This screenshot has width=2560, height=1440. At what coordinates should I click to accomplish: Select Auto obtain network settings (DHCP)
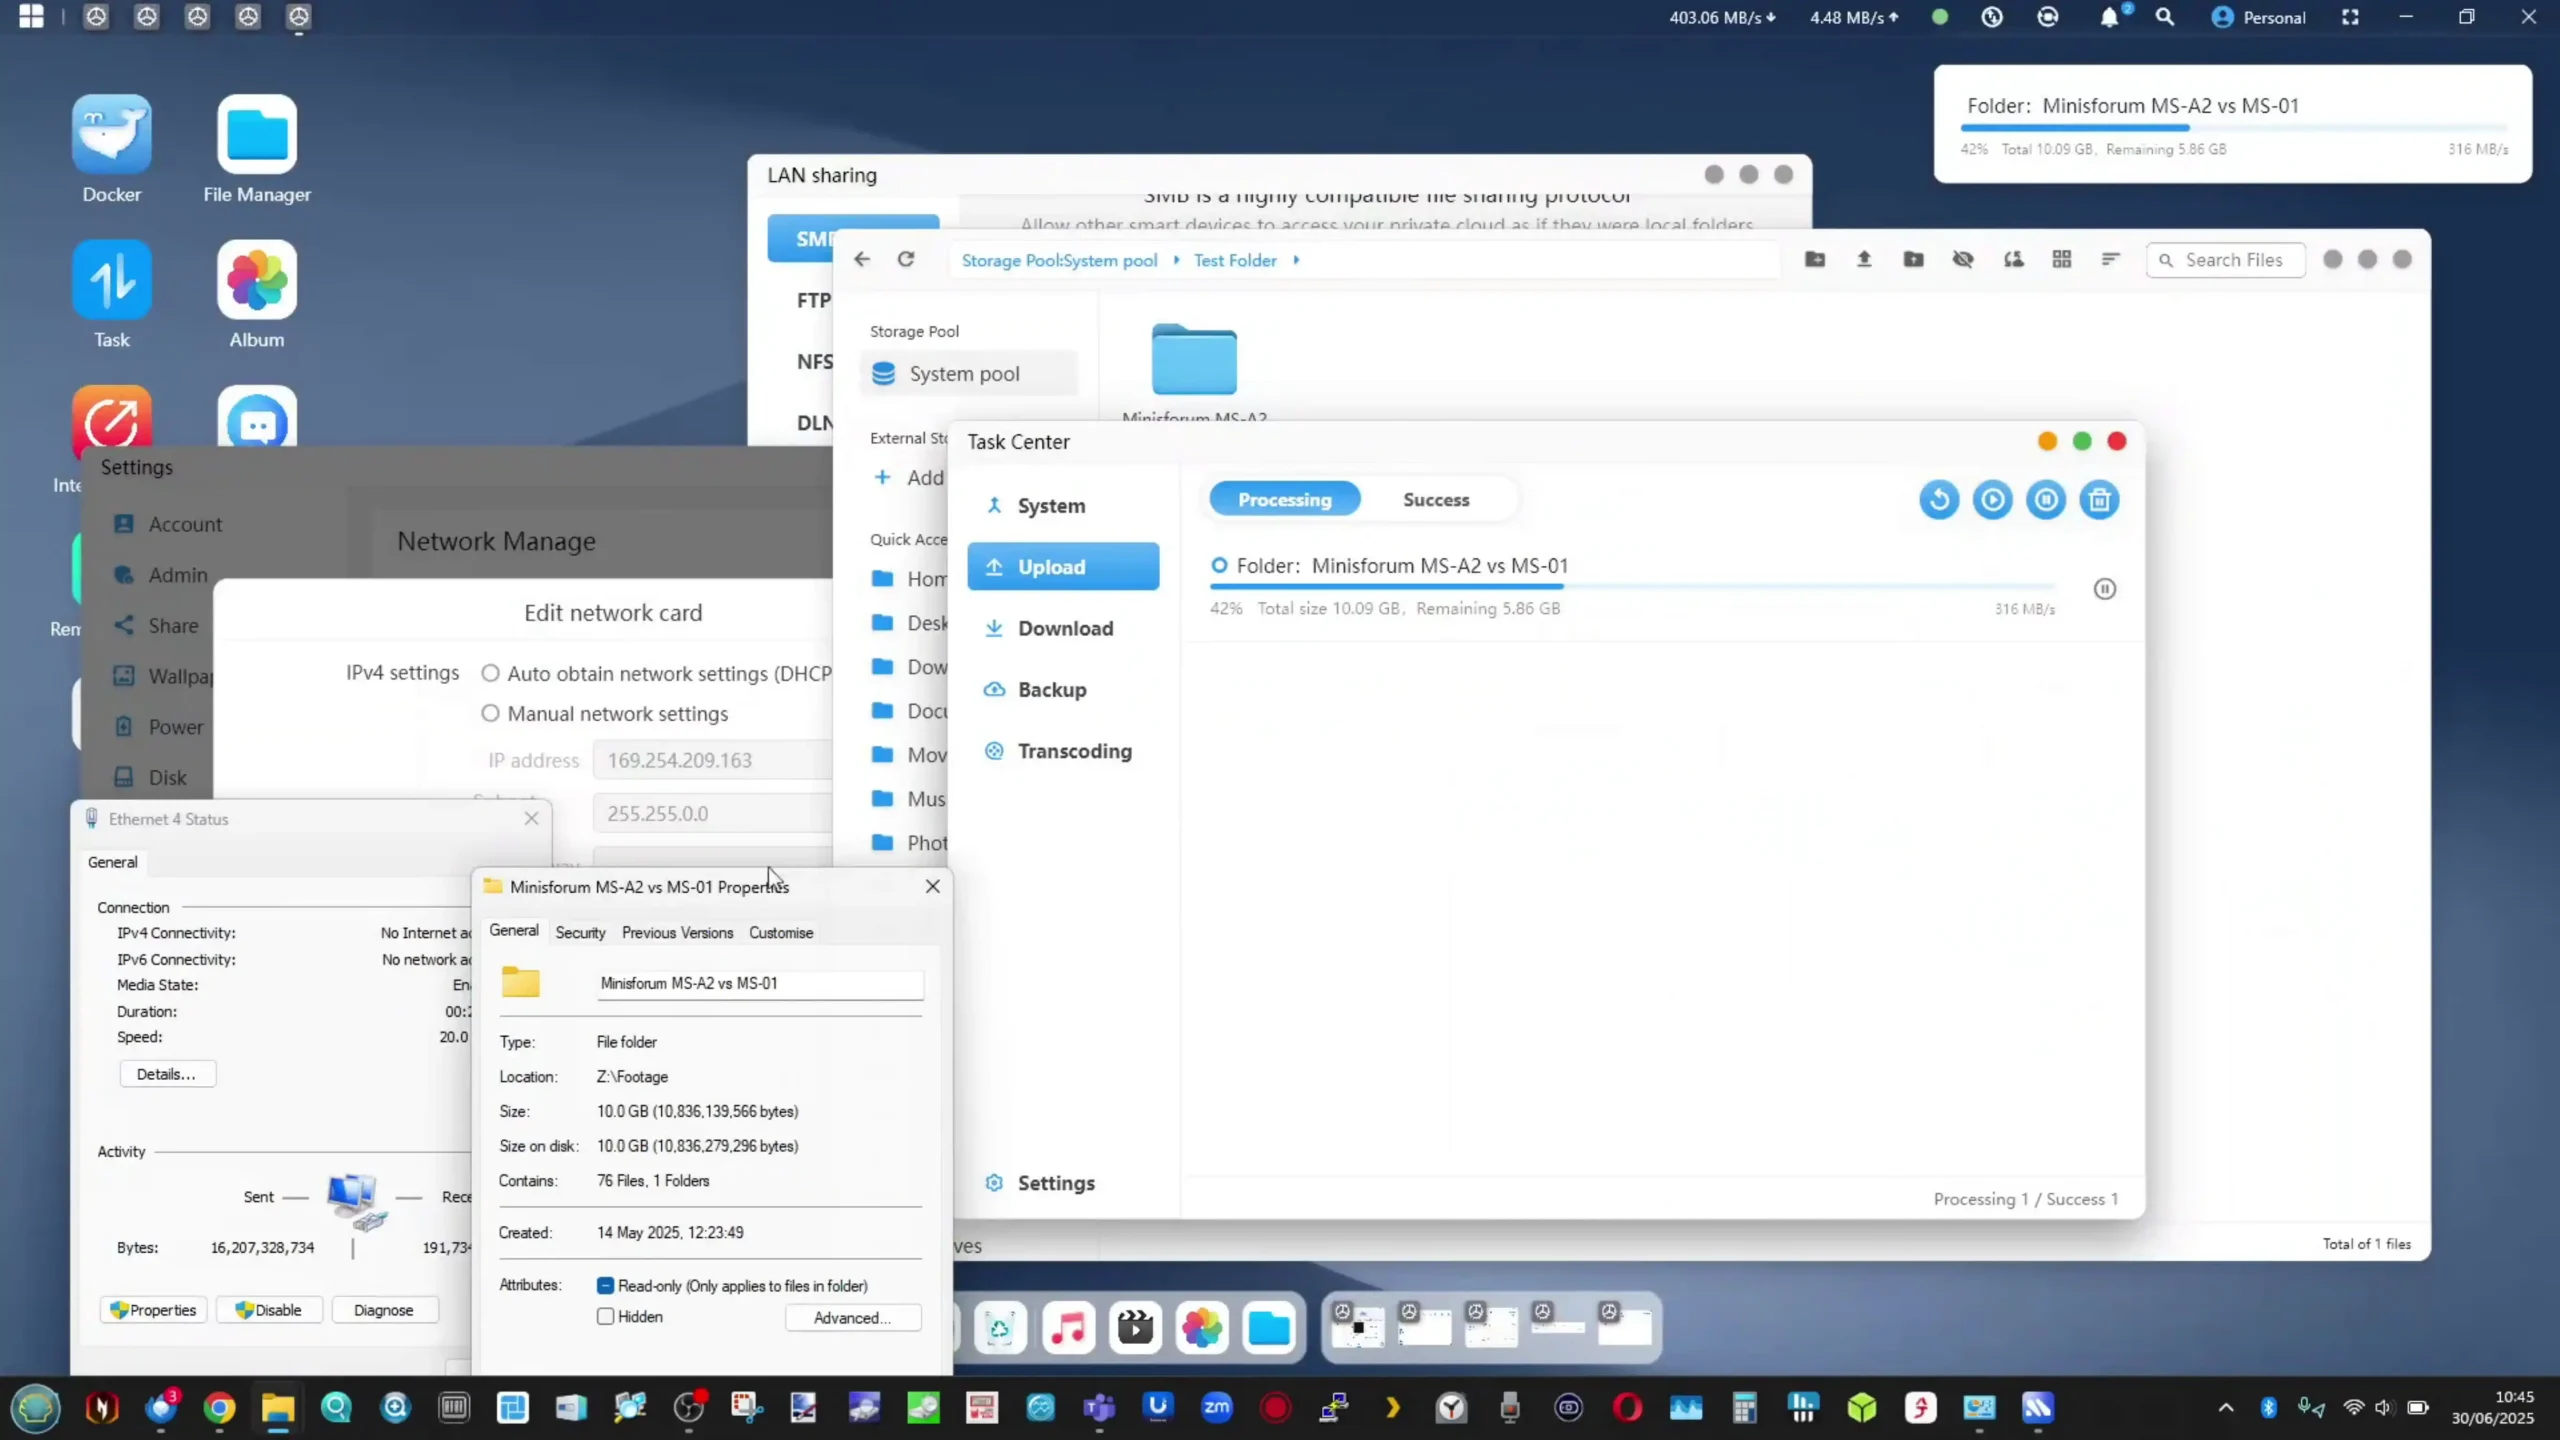pyautogui.click(x=490, y=673)
